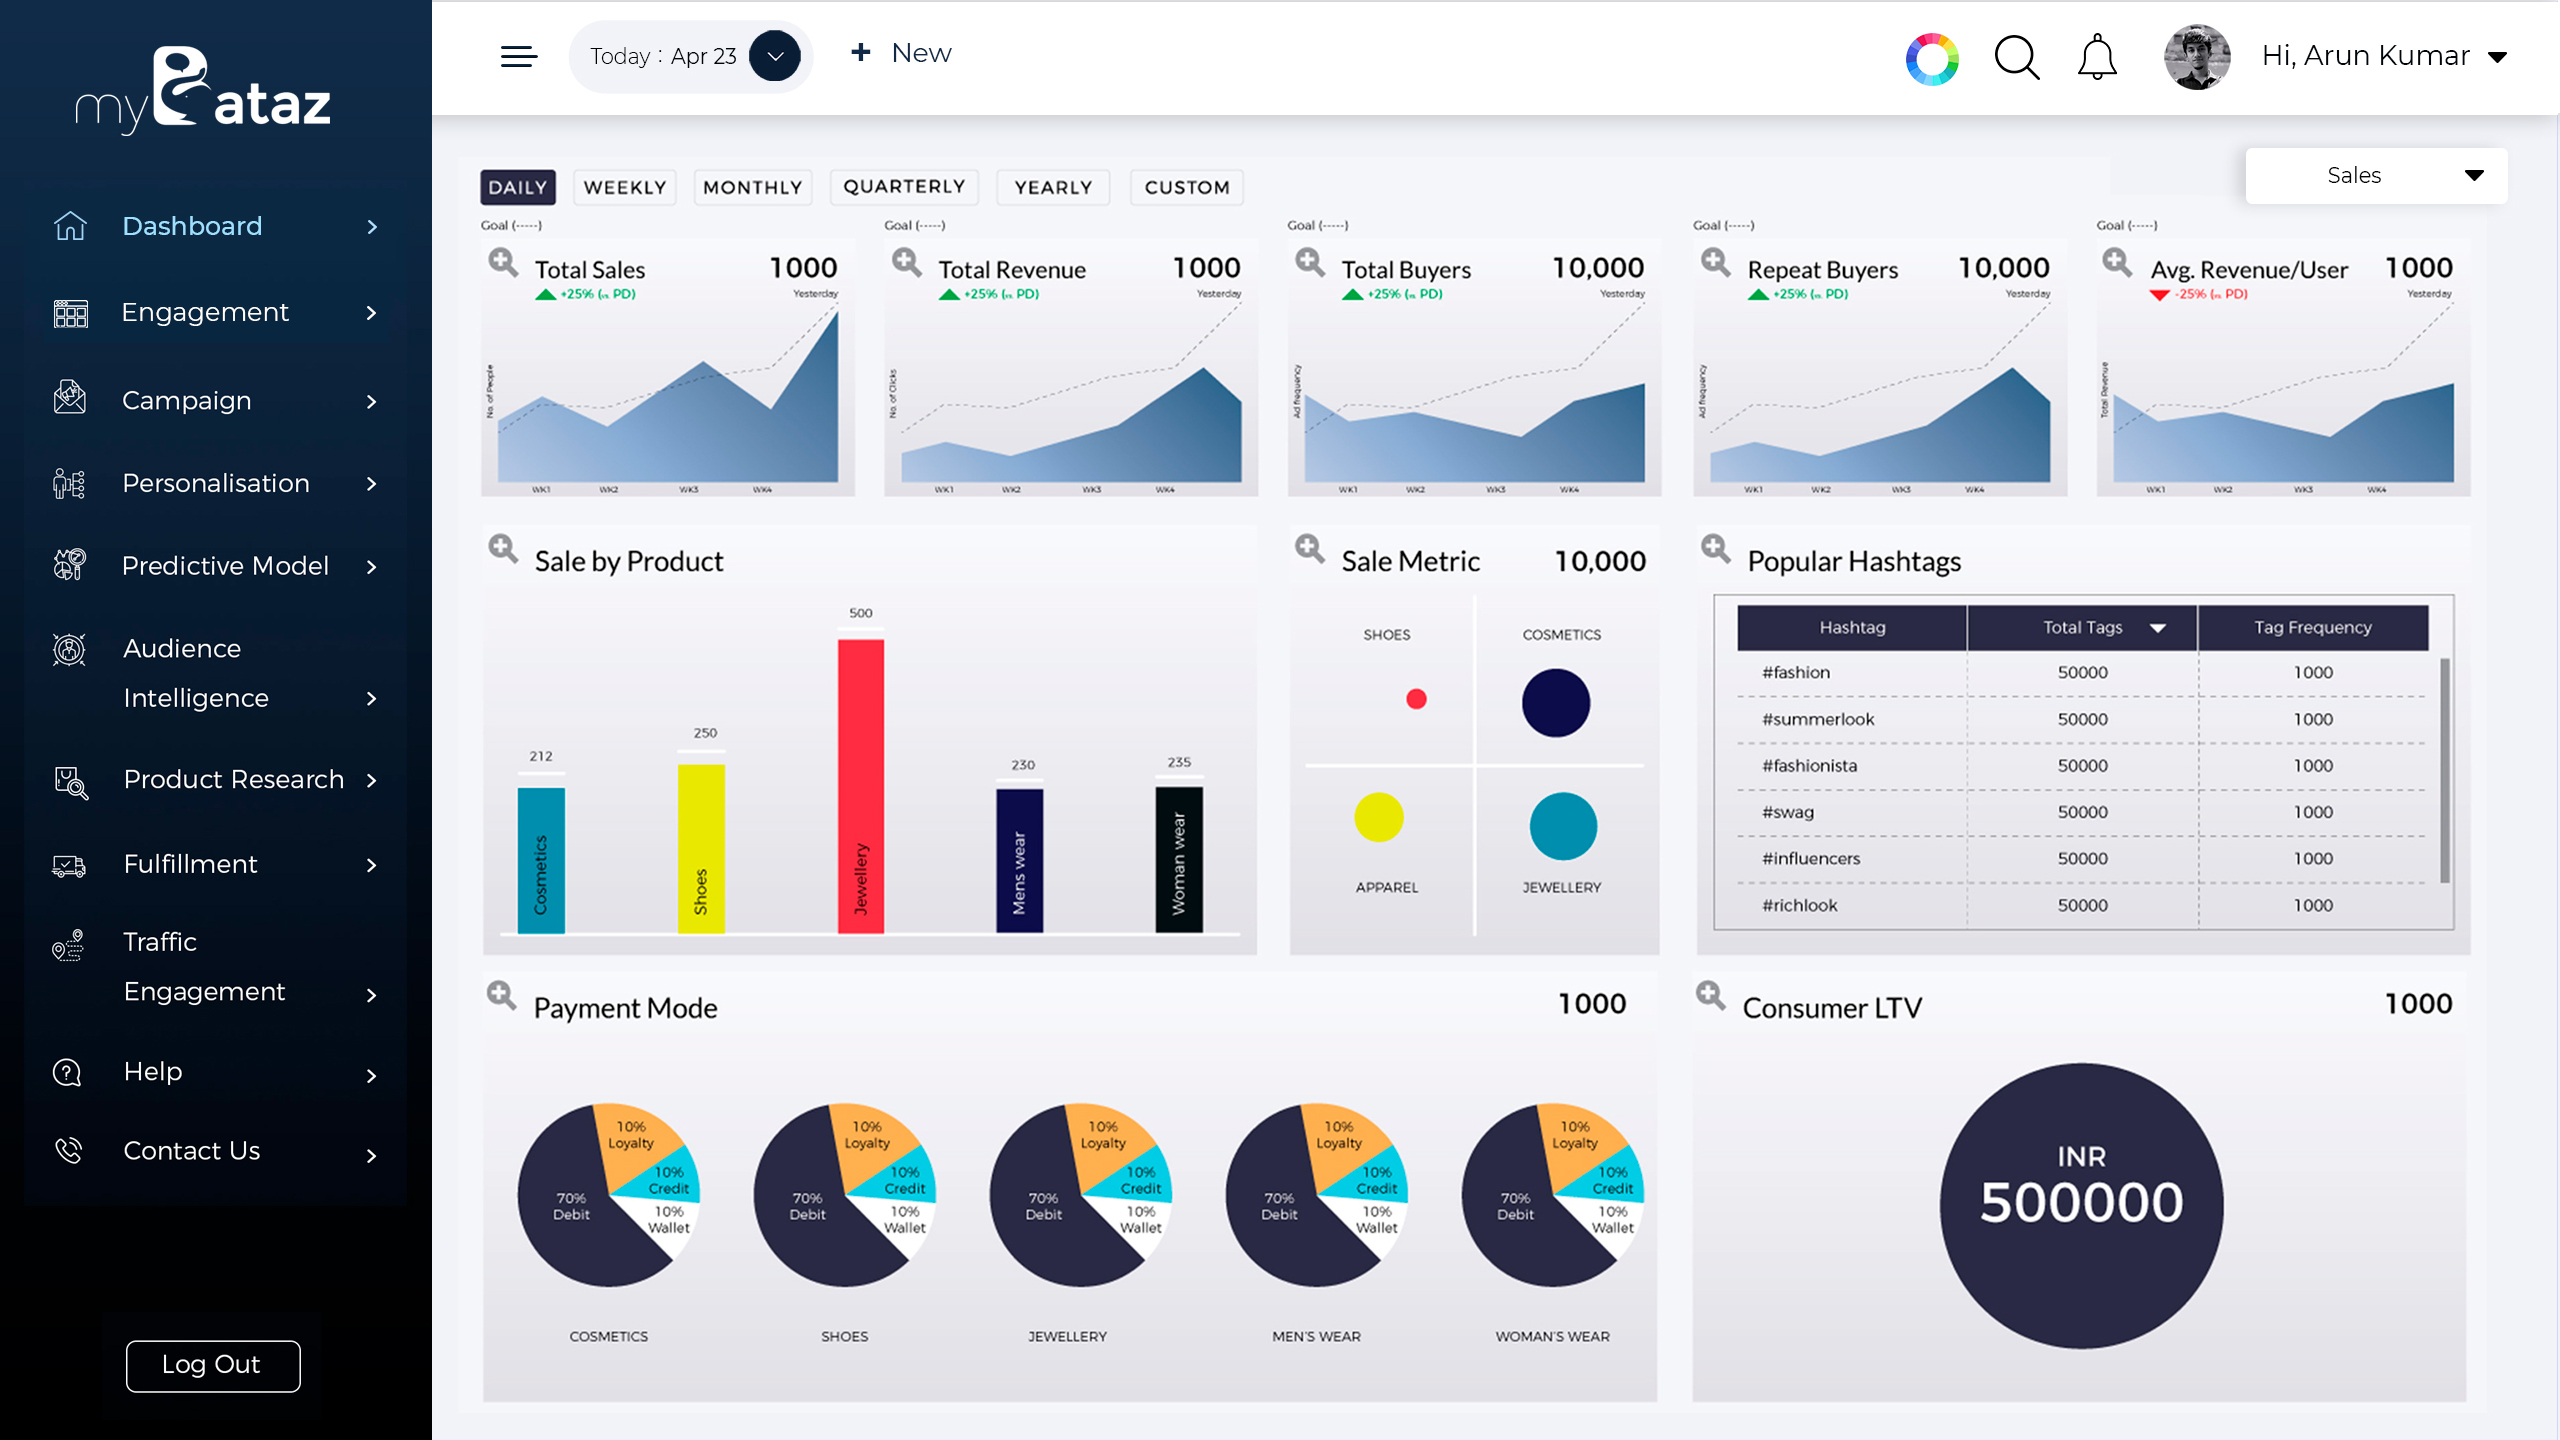Switch to the WEEKLY tab

coord(625,187)
